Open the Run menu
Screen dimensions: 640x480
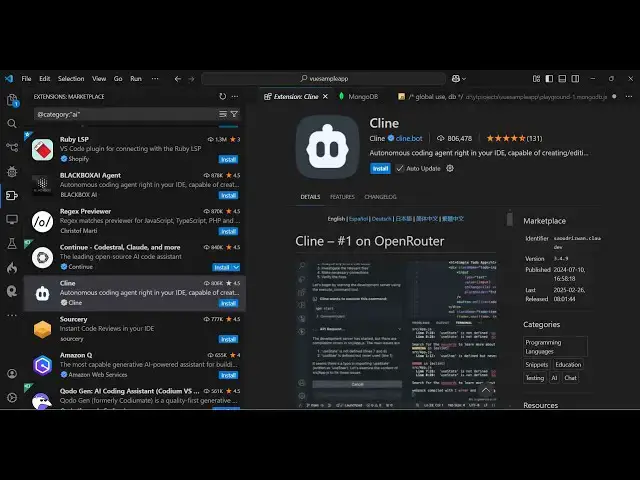[x=136, y=79]
